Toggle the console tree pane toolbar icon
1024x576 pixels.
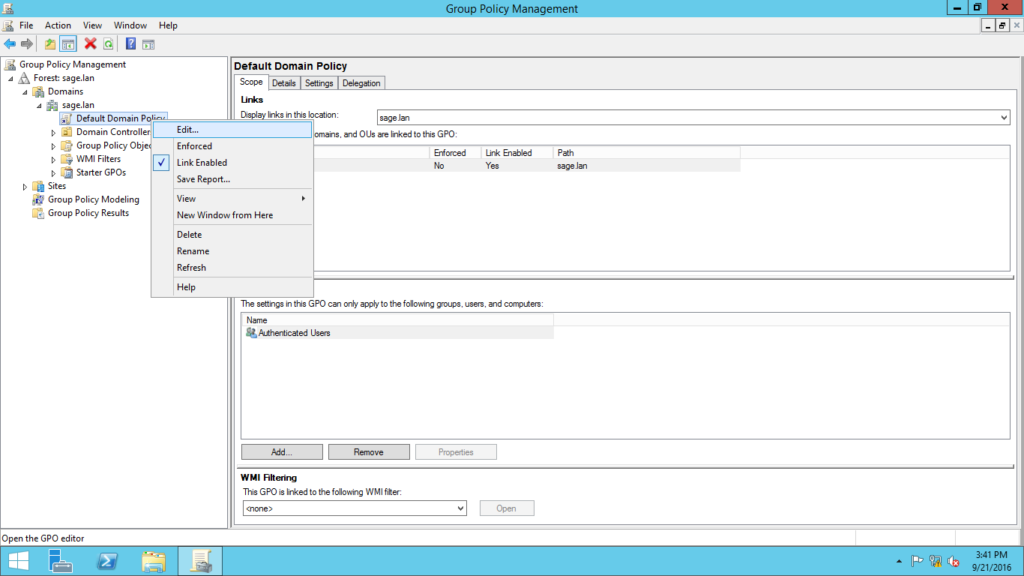[x=68, y=44]
